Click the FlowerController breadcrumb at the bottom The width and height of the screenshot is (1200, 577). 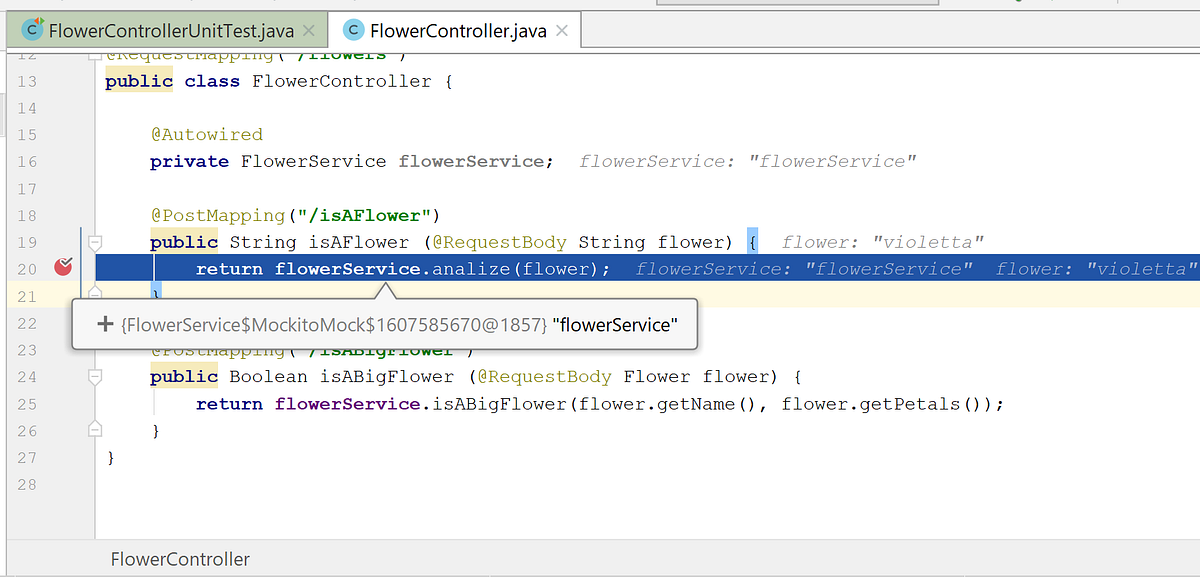click(x=180, y=559)
